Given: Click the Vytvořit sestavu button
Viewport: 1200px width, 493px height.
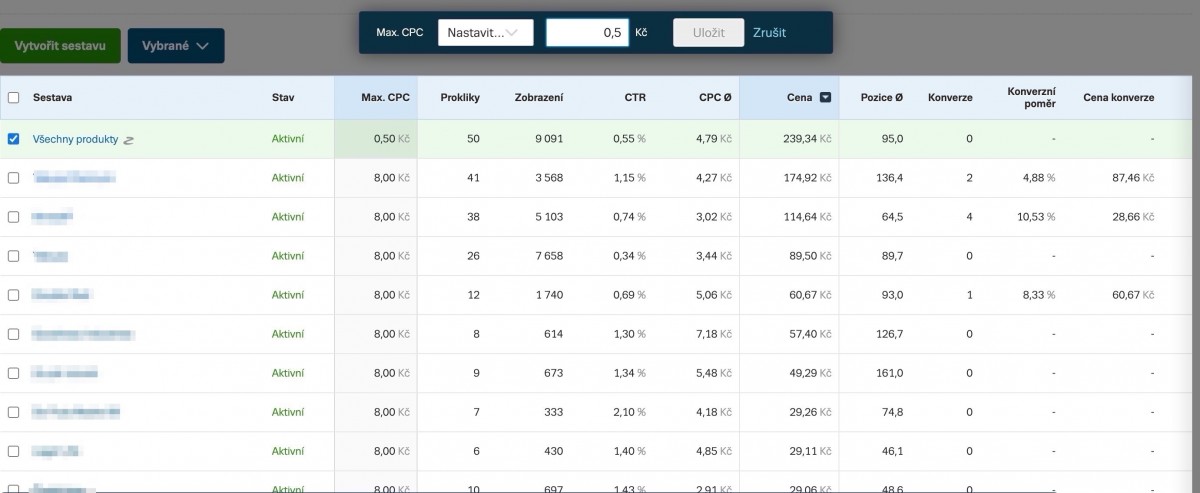Looking at the screenshot, I should tap(60, 46).
